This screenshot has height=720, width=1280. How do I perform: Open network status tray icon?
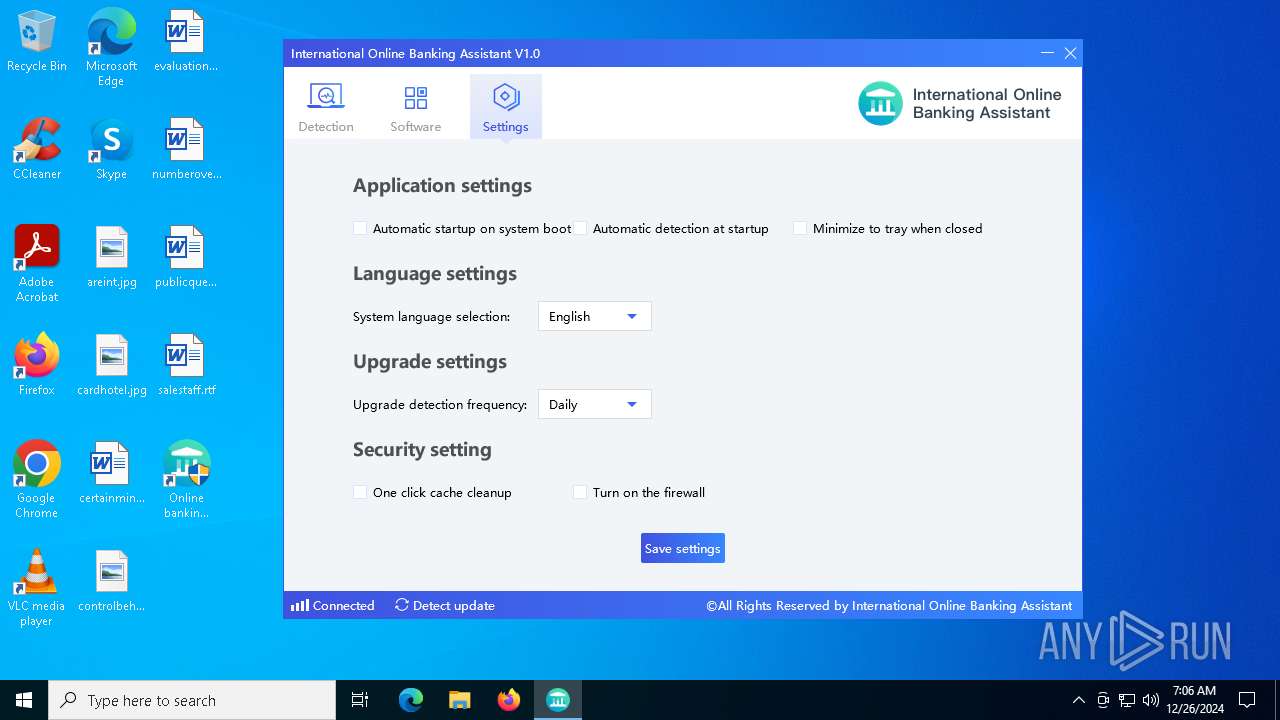click(1126, 700)
